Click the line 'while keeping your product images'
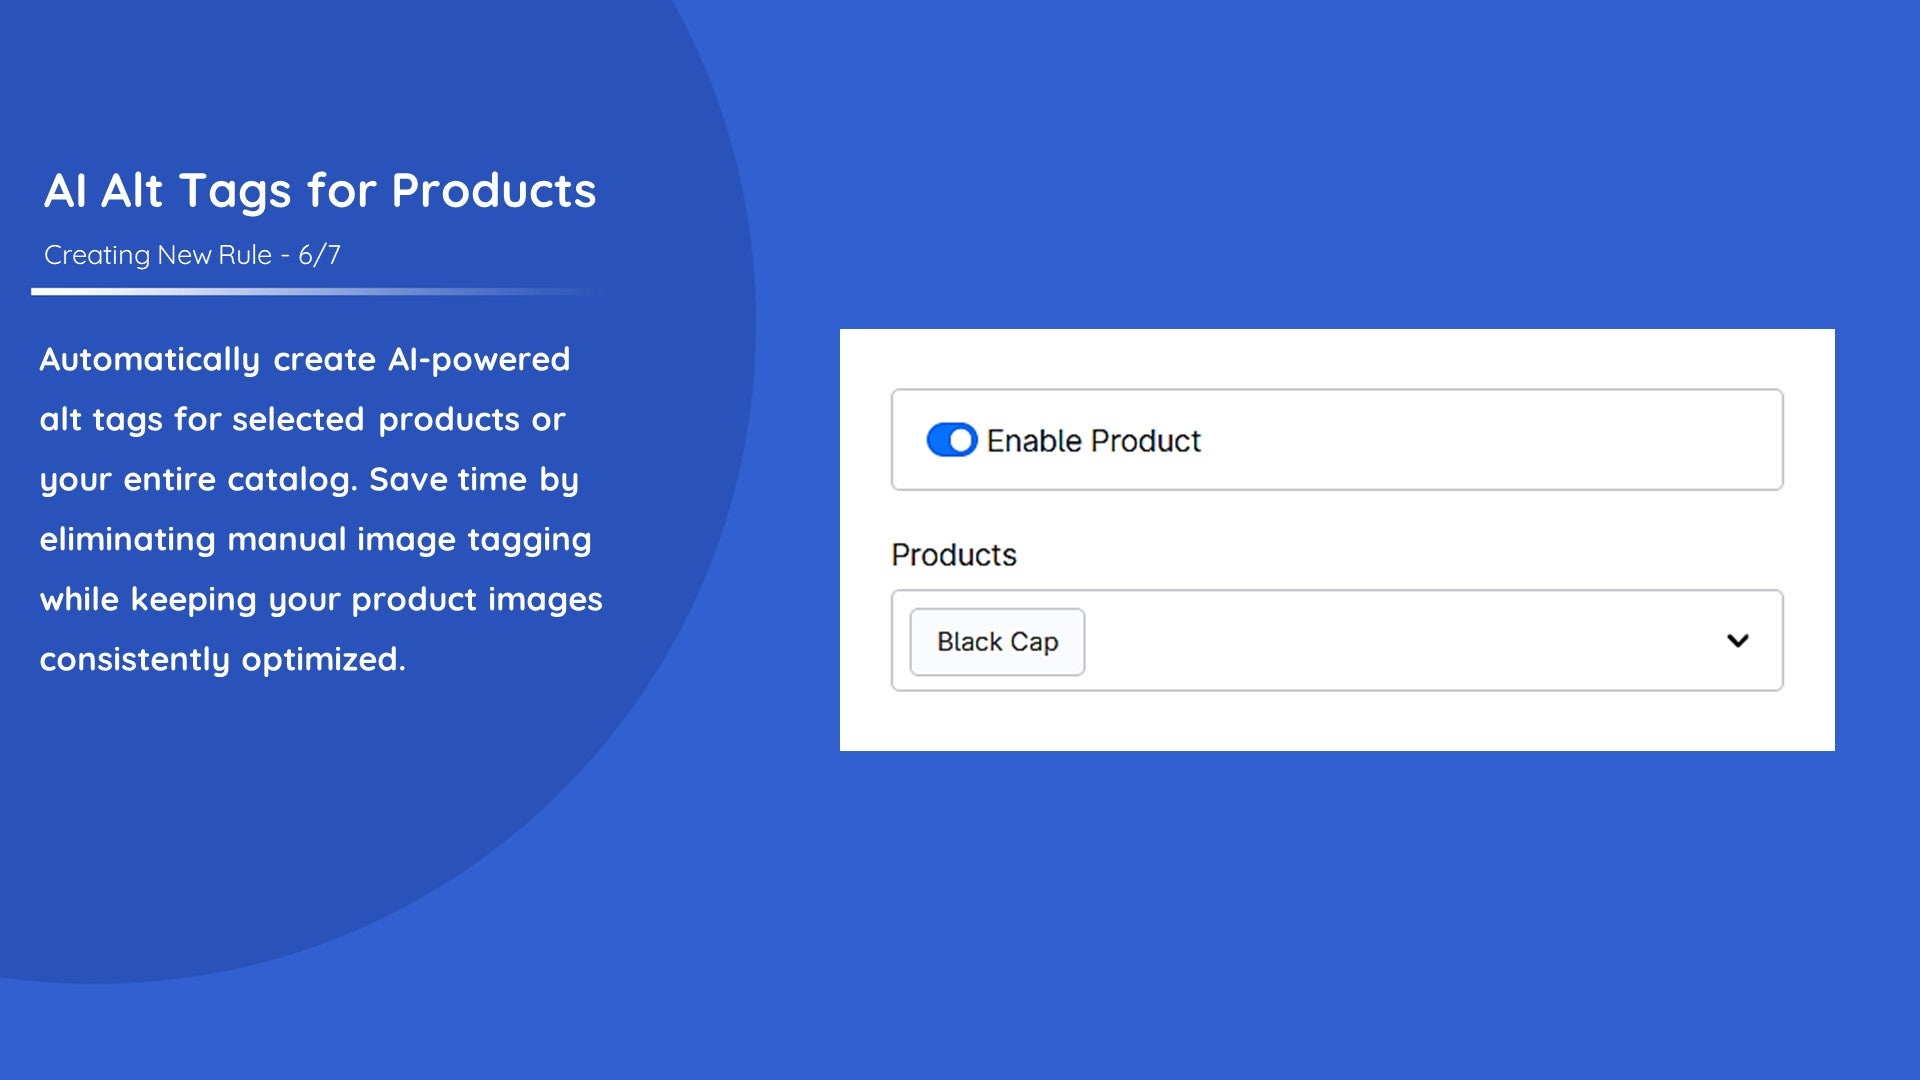1920x1080 pixels. (x=321, y=599)
